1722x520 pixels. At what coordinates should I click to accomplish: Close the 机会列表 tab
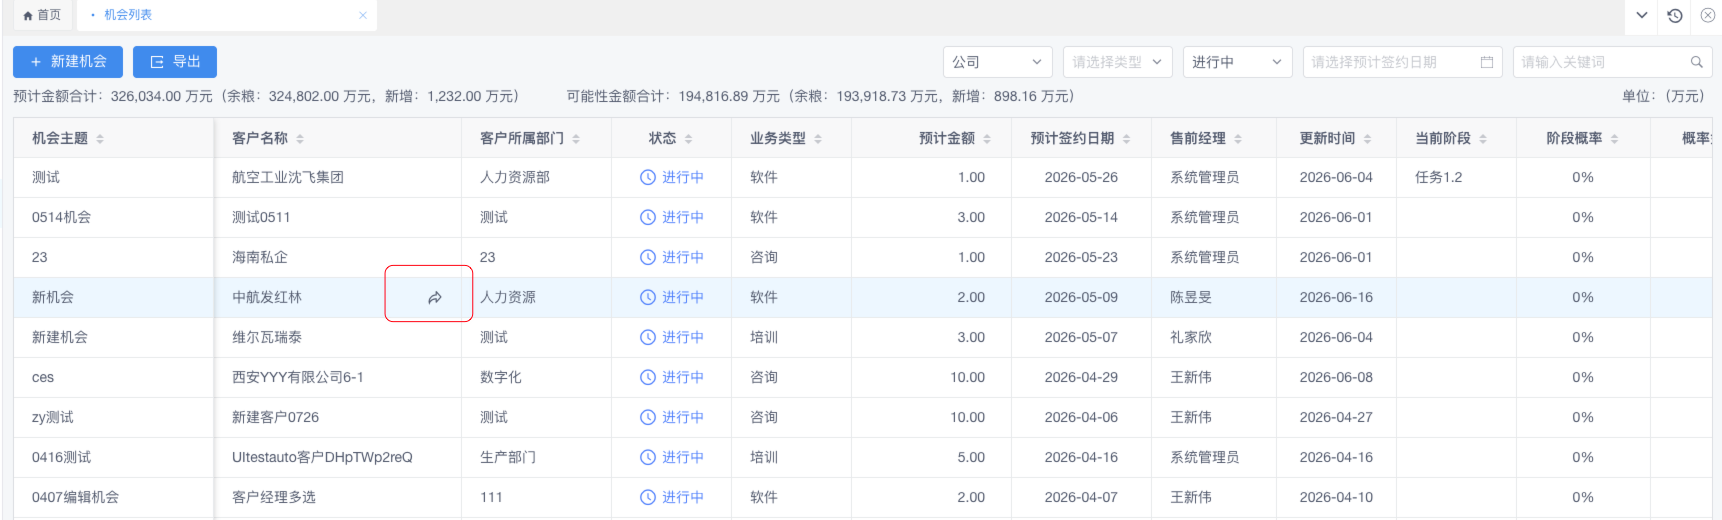(363, 15)
